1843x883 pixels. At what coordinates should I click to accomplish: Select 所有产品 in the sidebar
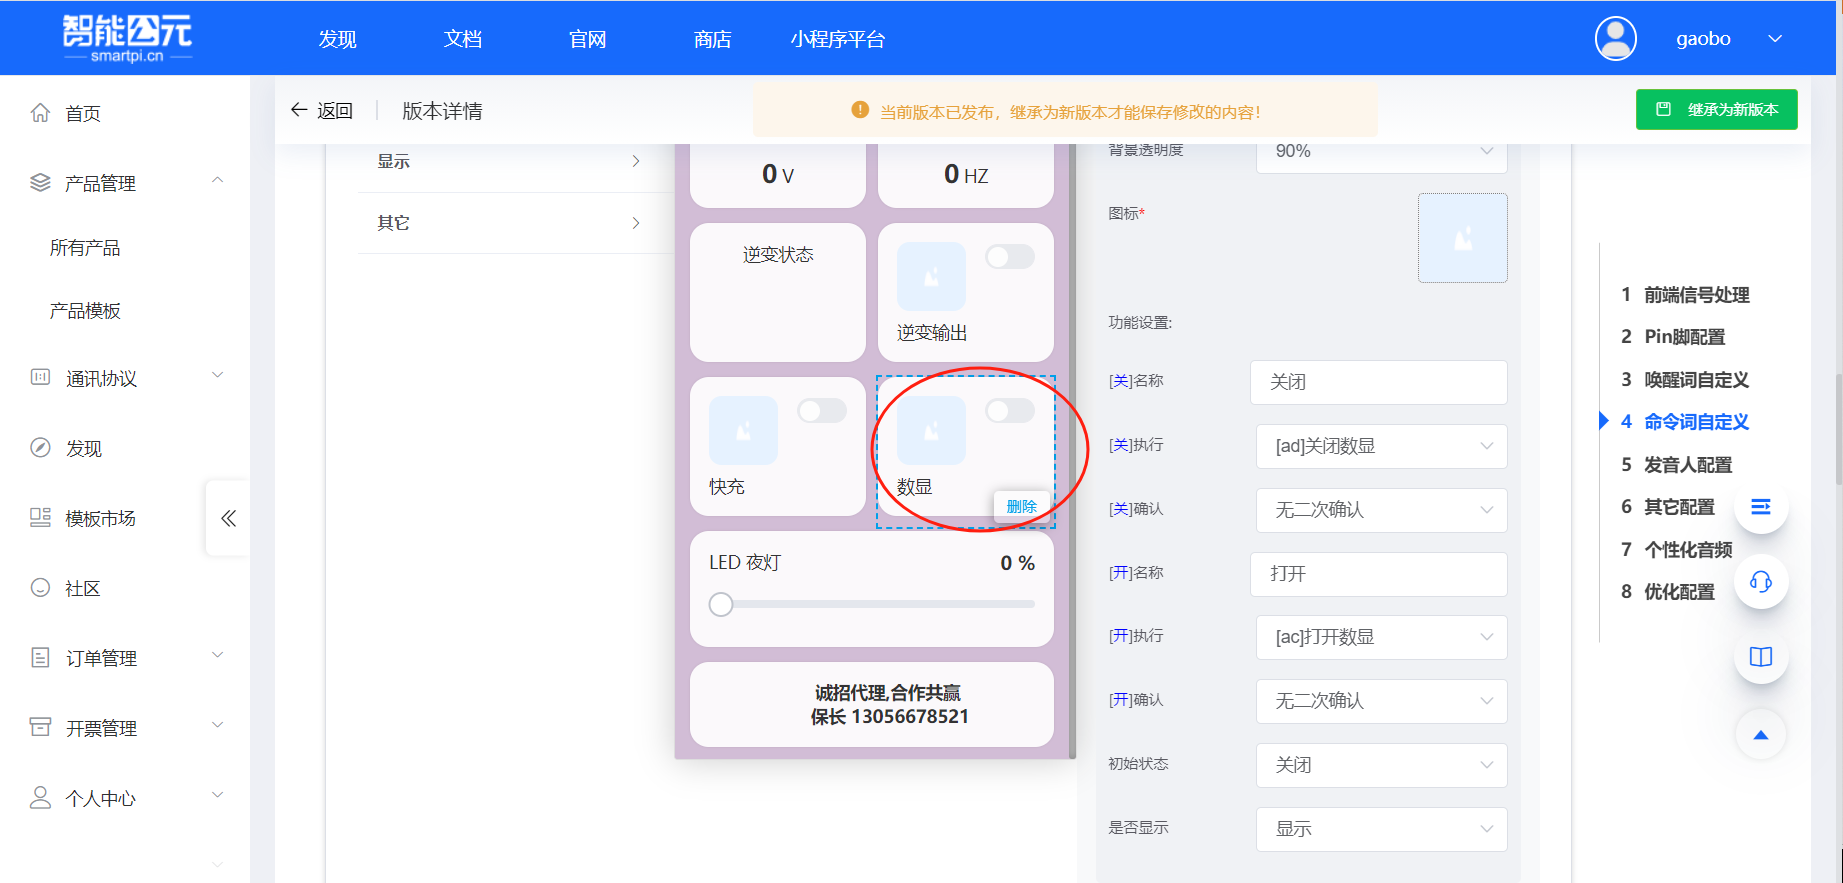point(85,248)
